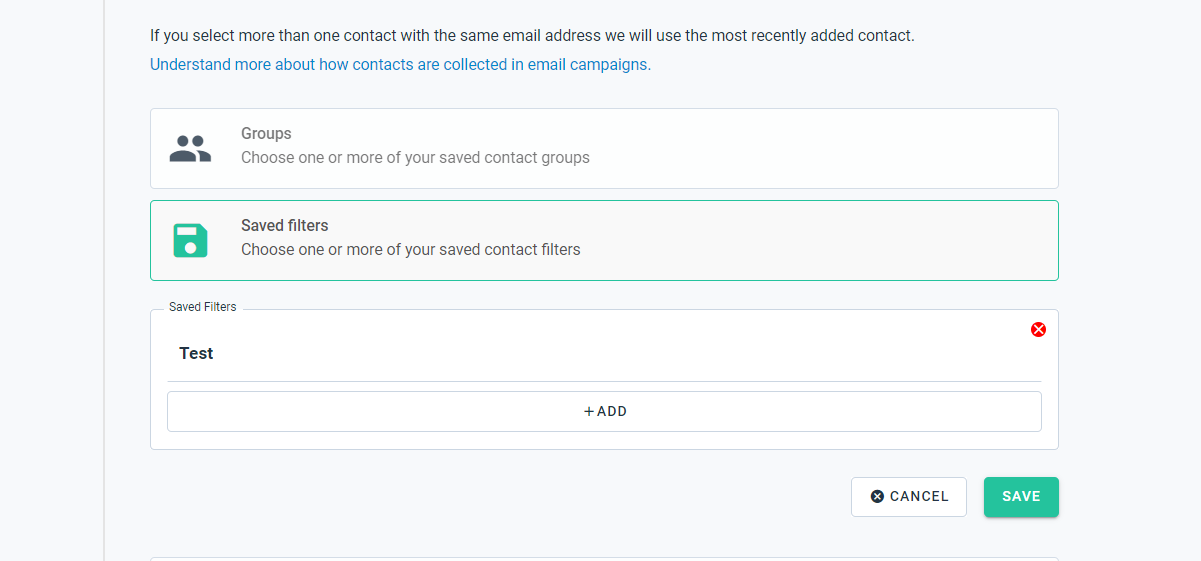The width and height of the screenshot is (1201, 561).
Task: Click the Saved Filters section label
Action: tap(203, 307)
